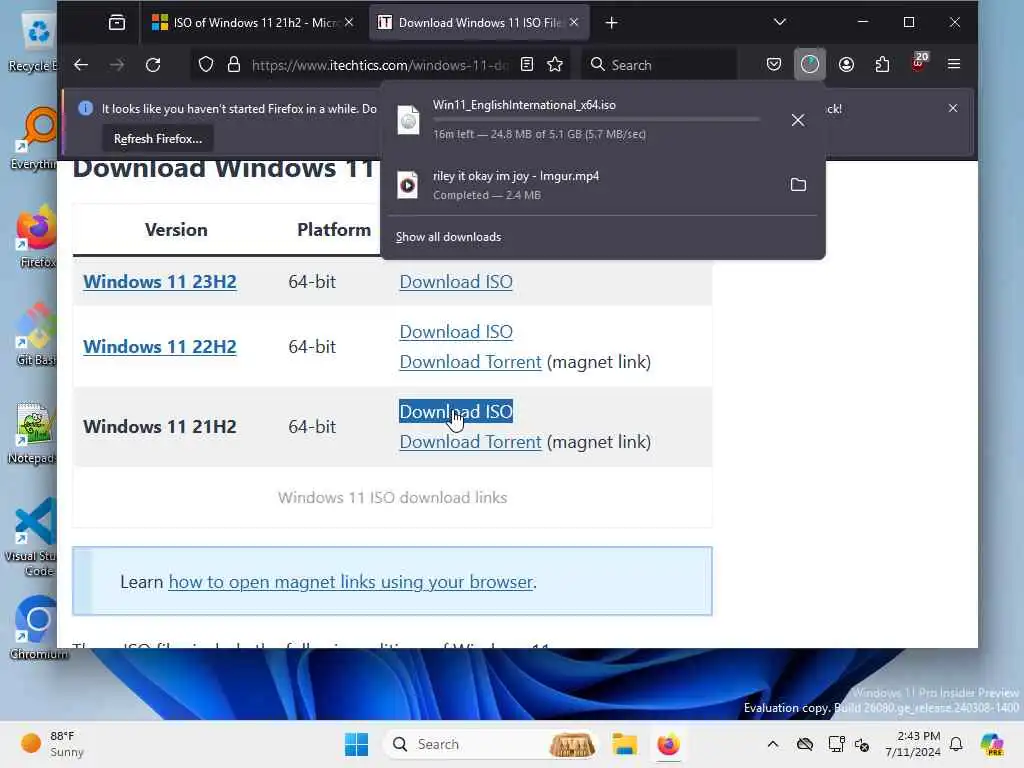Switch to the ISO of Windows 11 21h2 tab

coord(252,23)
